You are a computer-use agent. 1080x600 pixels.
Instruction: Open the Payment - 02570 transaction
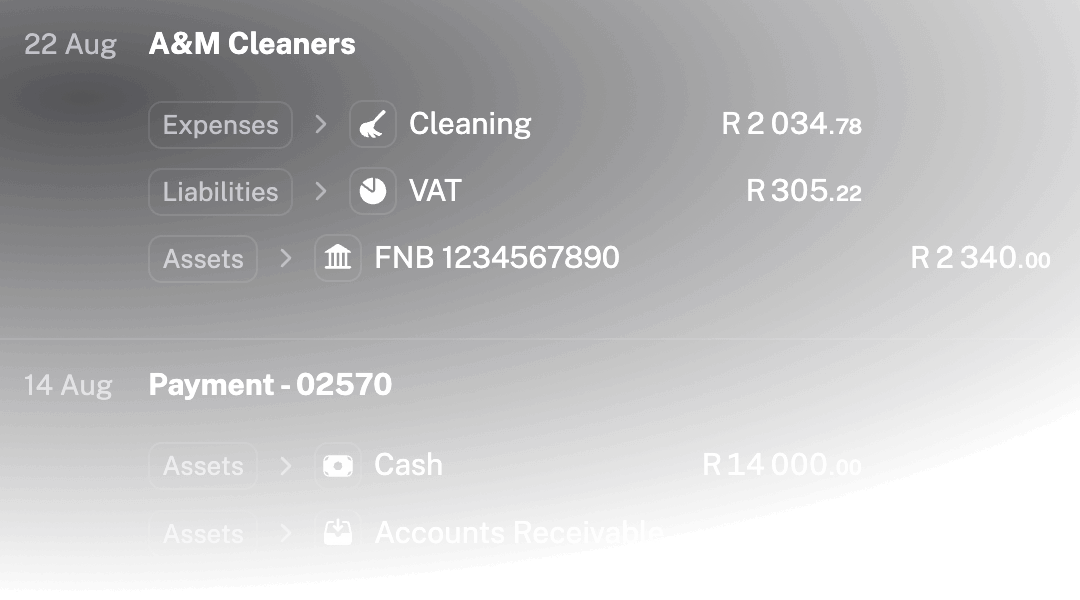(x=270, y=385)
